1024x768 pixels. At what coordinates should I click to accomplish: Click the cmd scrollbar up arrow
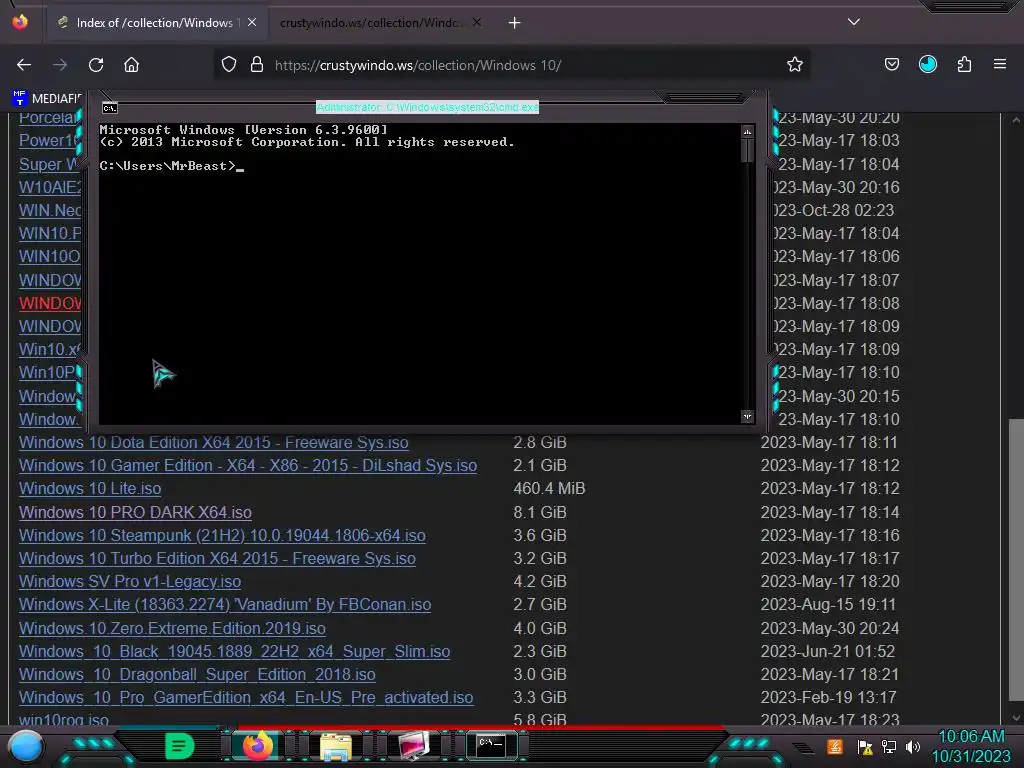coord(747,133)
